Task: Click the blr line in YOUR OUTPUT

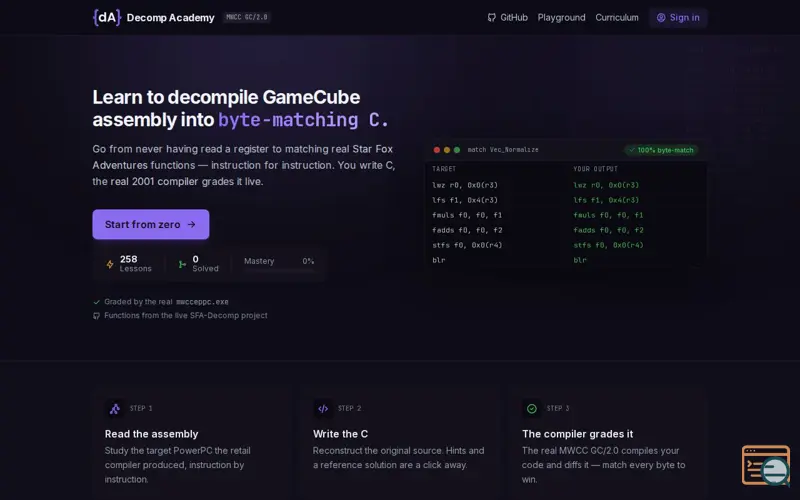Action: click(x=580, y=260)
